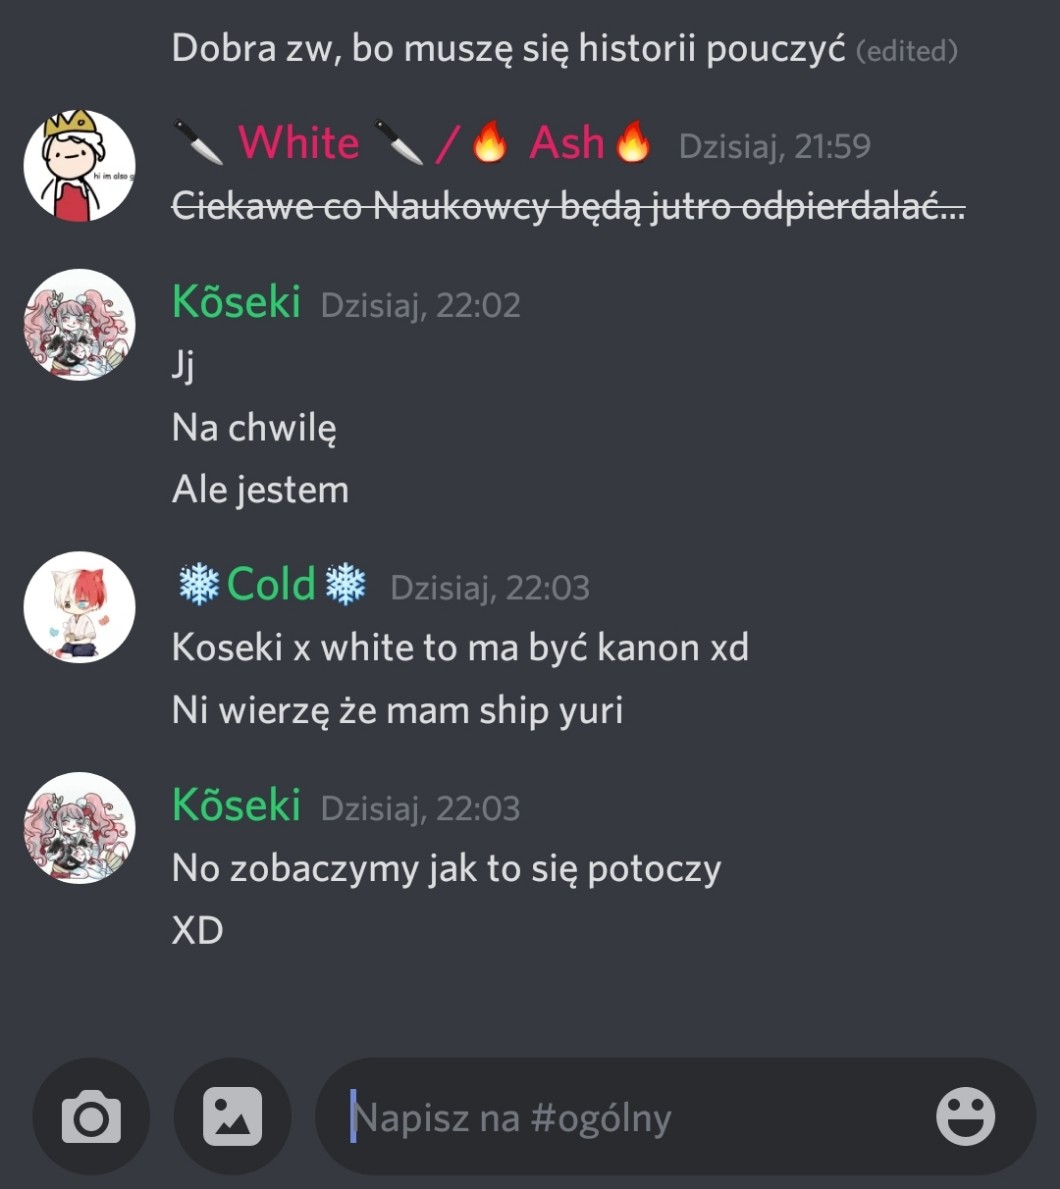
Task: Open Cold's profile avatar
Action: click(80, 607)
